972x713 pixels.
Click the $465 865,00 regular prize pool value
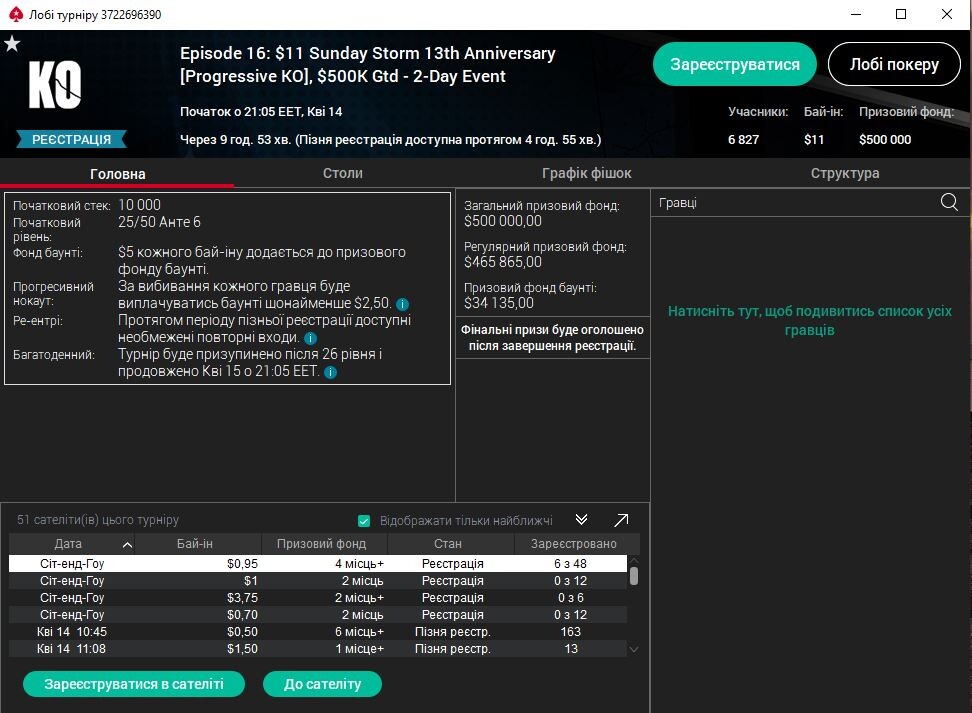pyautogui.click(x=503, y=262)
